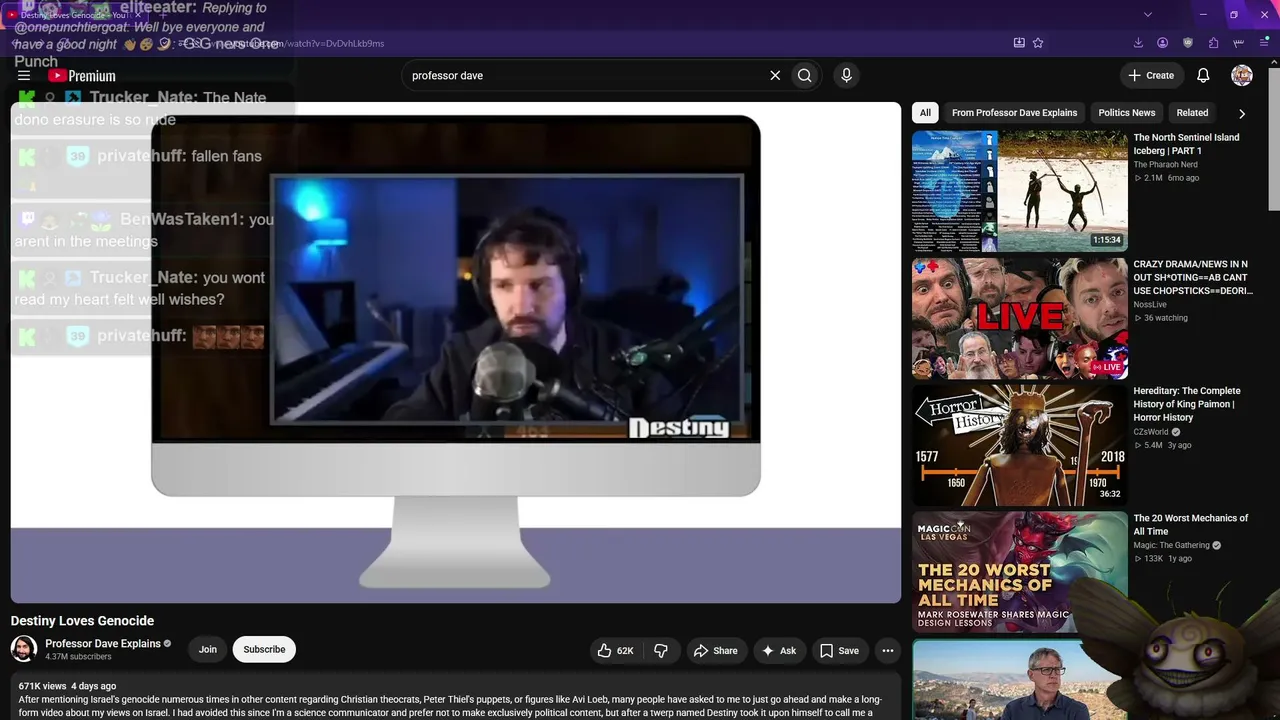Subscribe to Professor Dave Explains
Screen dimensions: 1280x720
(264, 650)
